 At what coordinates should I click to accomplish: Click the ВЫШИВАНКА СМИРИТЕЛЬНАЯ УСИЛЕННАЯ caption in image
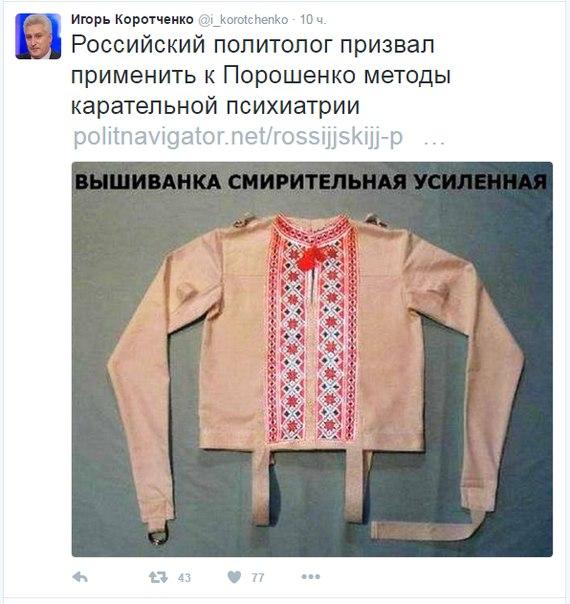pos(311,182)
